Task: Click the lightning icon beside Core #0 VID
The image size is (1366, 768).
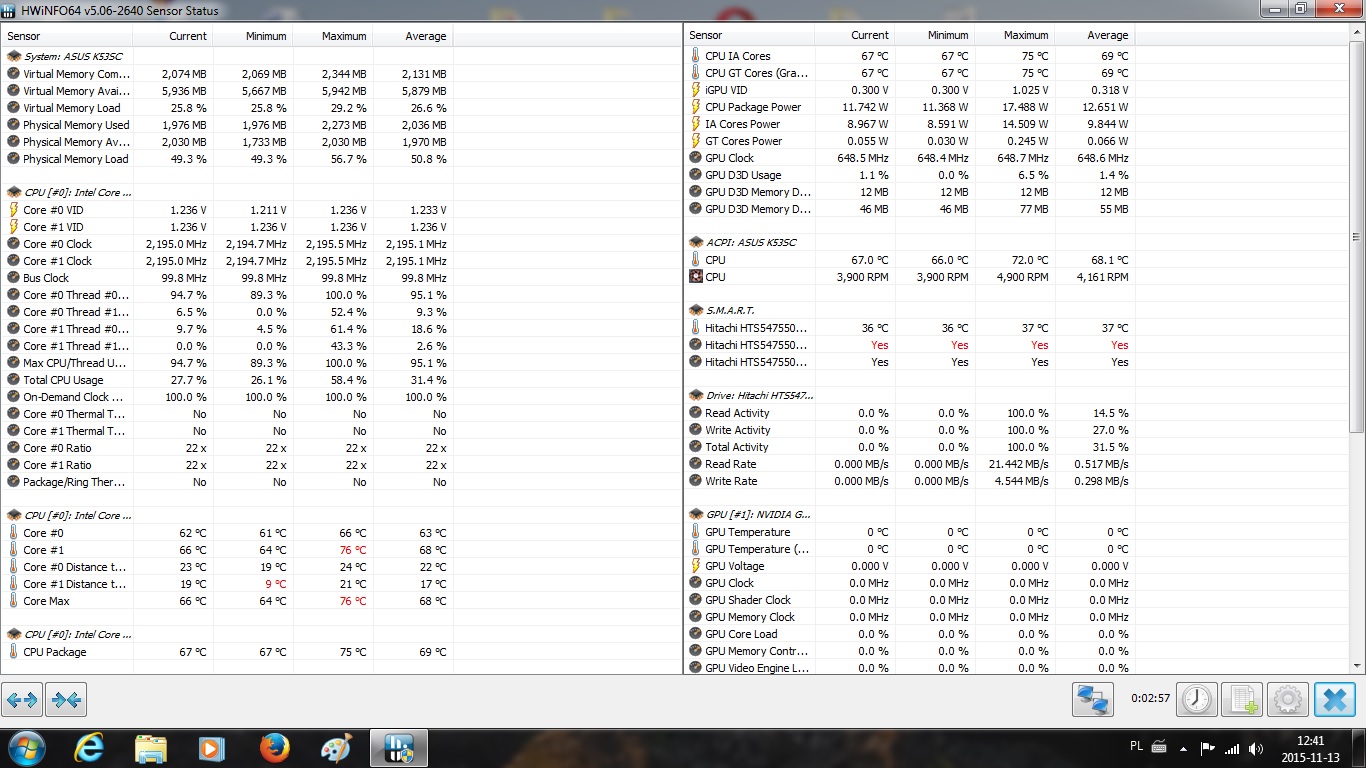Action: (x=13, y=210)
